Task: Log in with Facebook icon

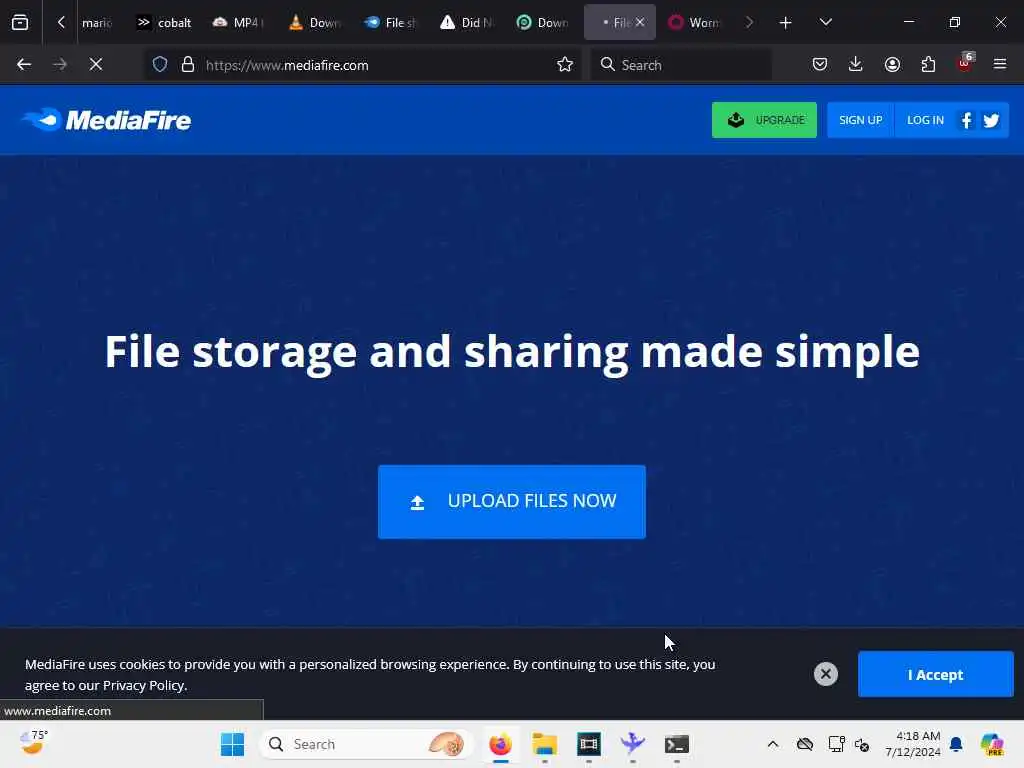Action: point(967,120)
